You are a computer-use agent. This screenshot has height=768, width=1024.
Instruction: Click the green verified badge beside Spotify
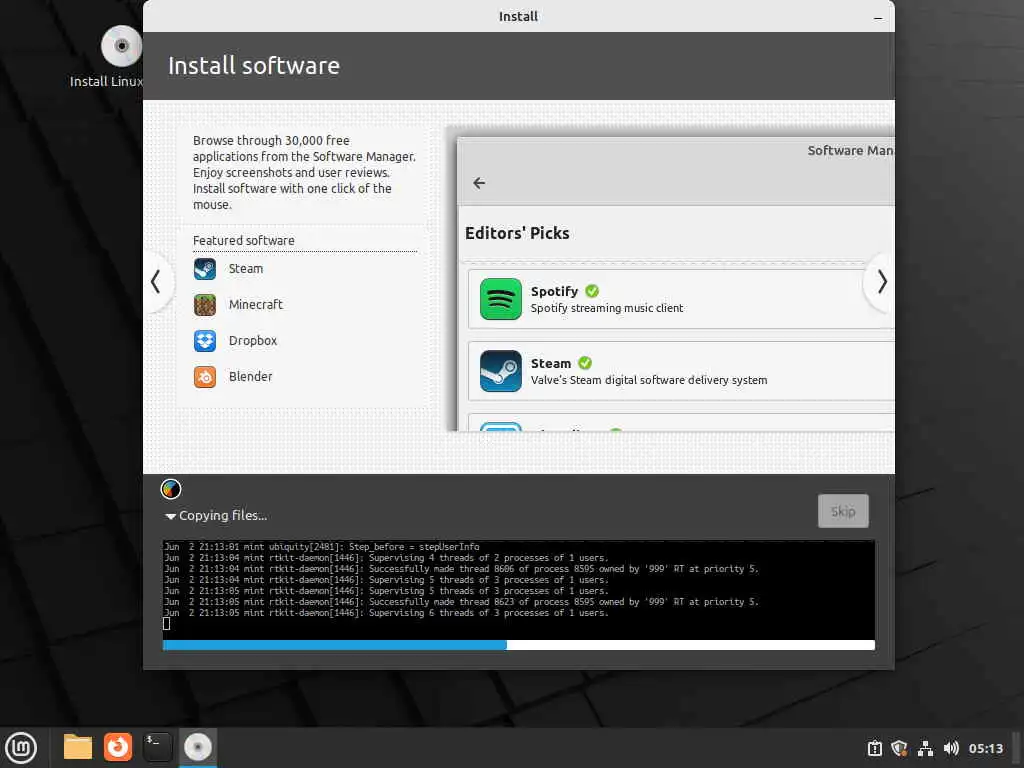pyautogui.click(x=592, y=291)
